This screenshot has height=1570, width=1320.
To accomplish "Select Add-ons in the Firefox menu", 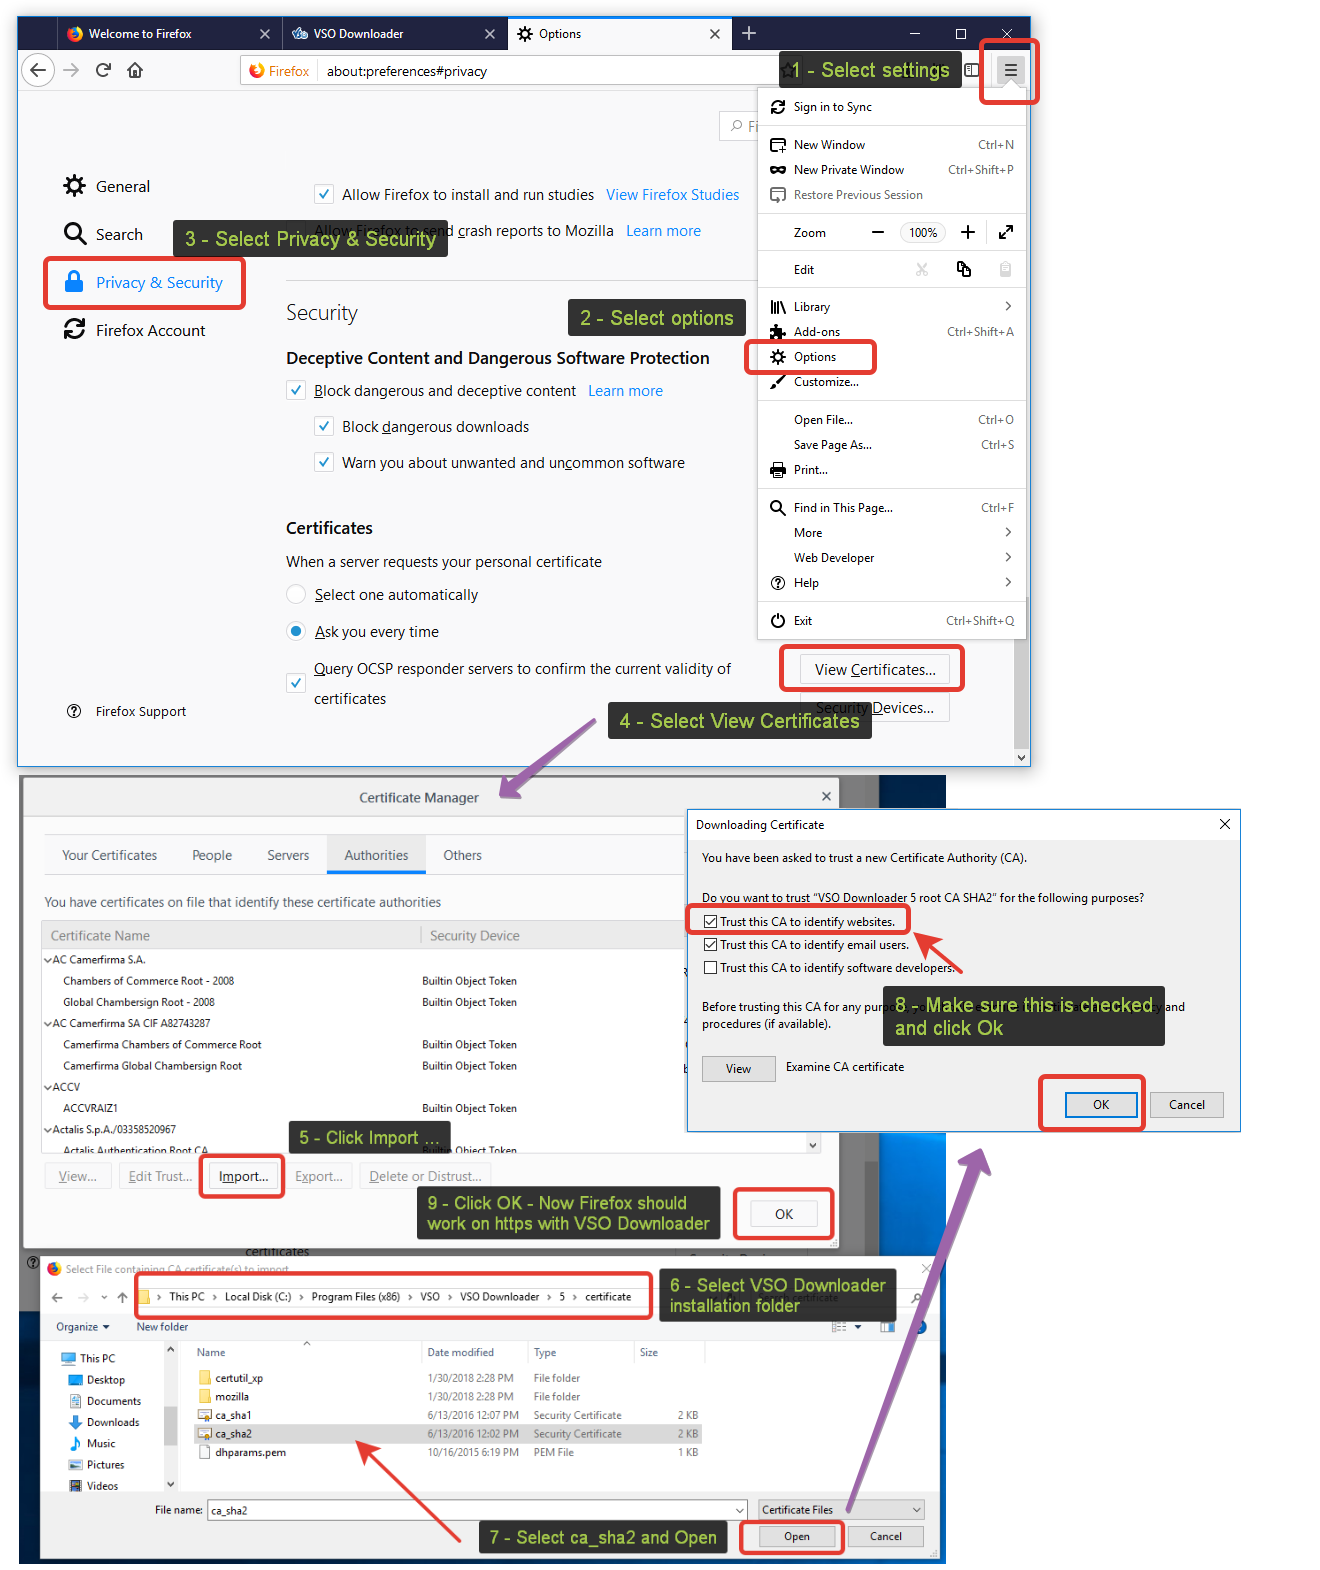I will (892, 332).
